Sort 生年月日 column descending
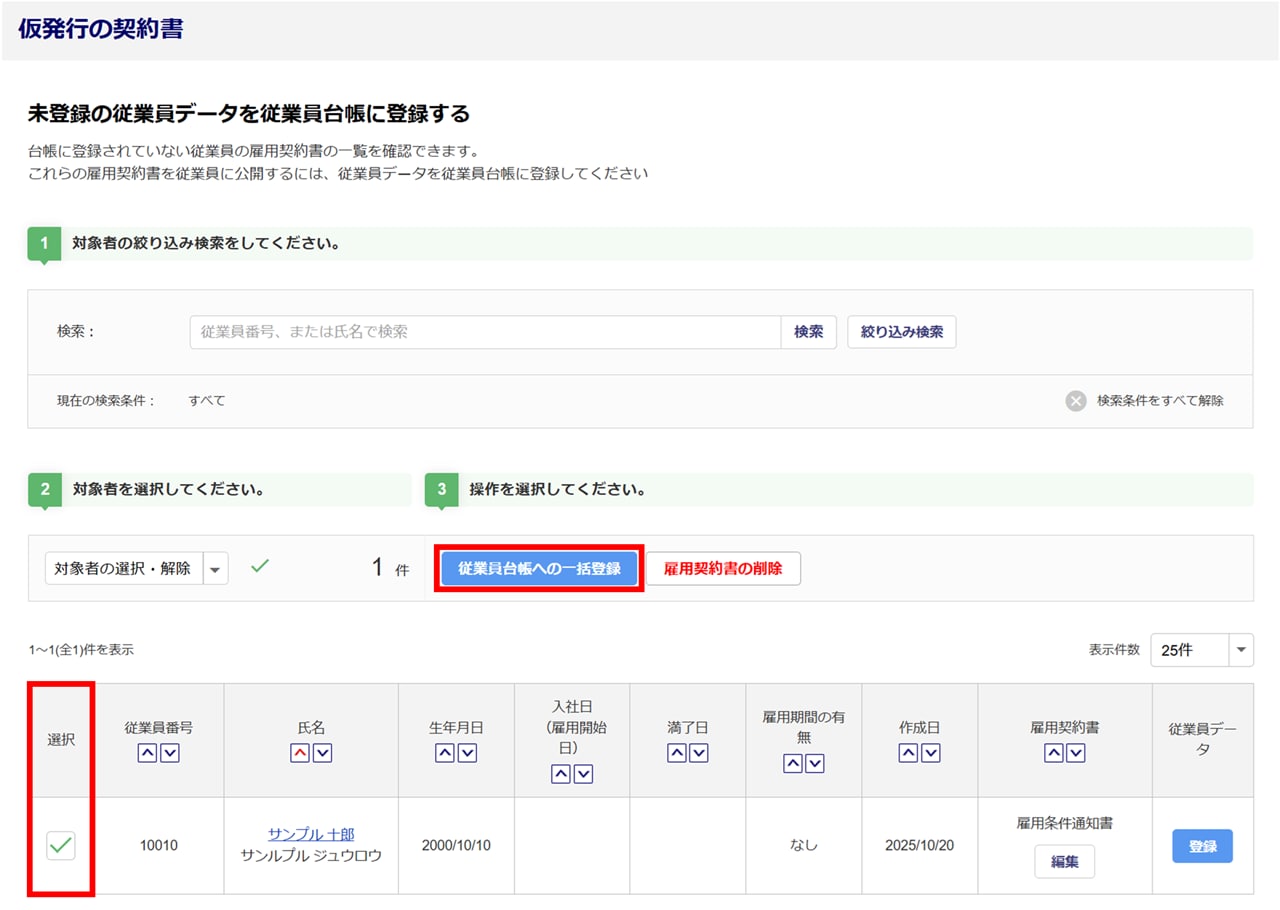This screenshot has height=910, width=1280. pyautogui.click(x=467, y=754)
